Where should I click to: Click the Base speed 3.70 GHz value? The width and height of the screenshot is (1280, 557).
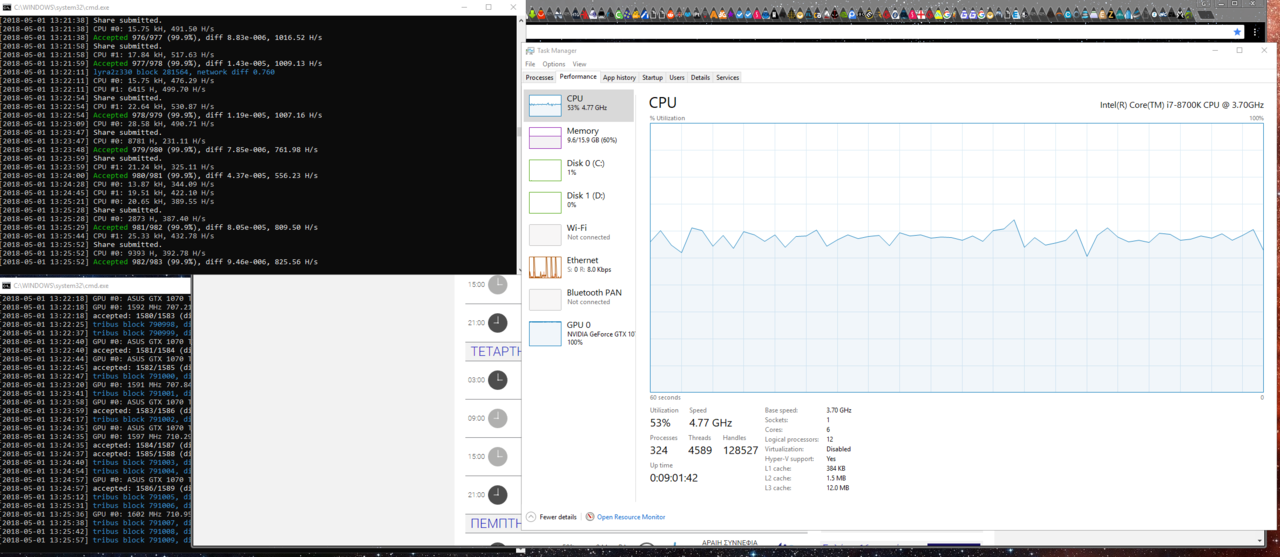839,410
